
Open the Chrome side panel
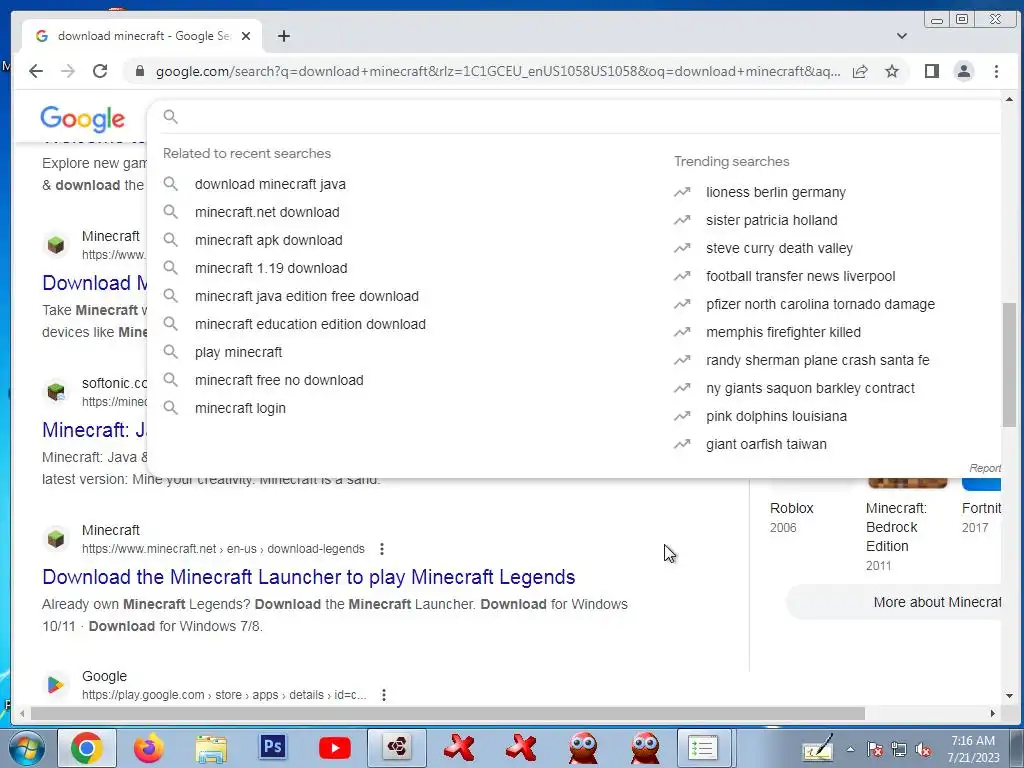(932, 71)
